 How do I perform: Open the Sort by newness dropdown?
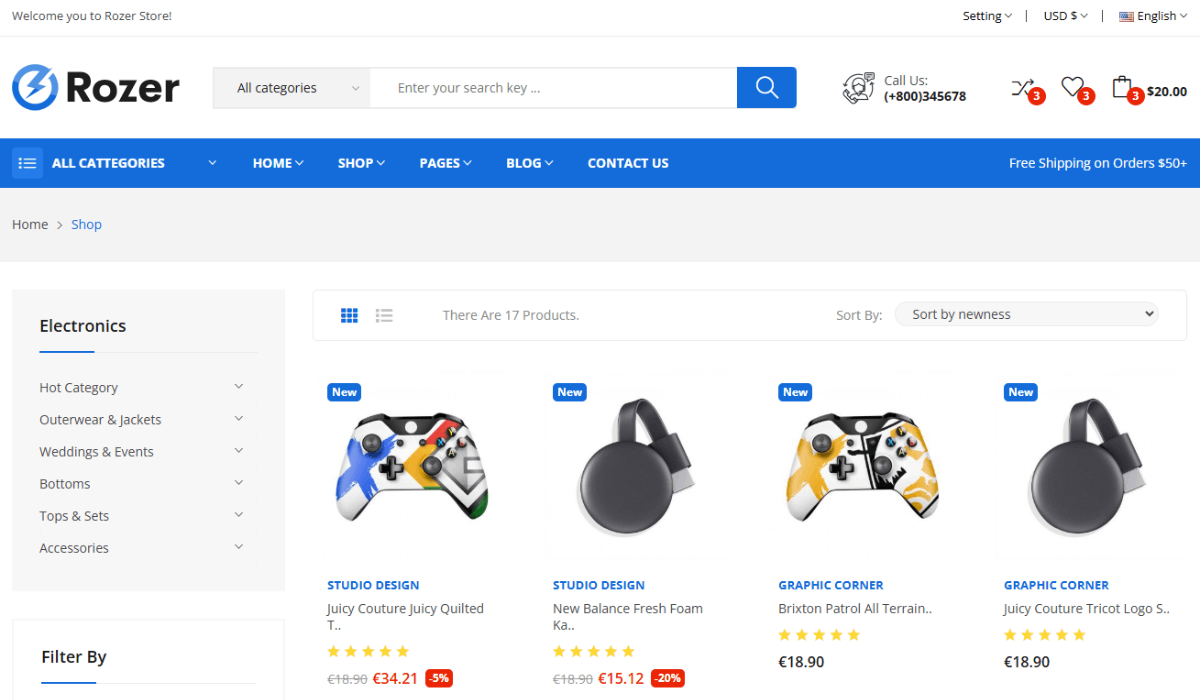(1026, 314)
